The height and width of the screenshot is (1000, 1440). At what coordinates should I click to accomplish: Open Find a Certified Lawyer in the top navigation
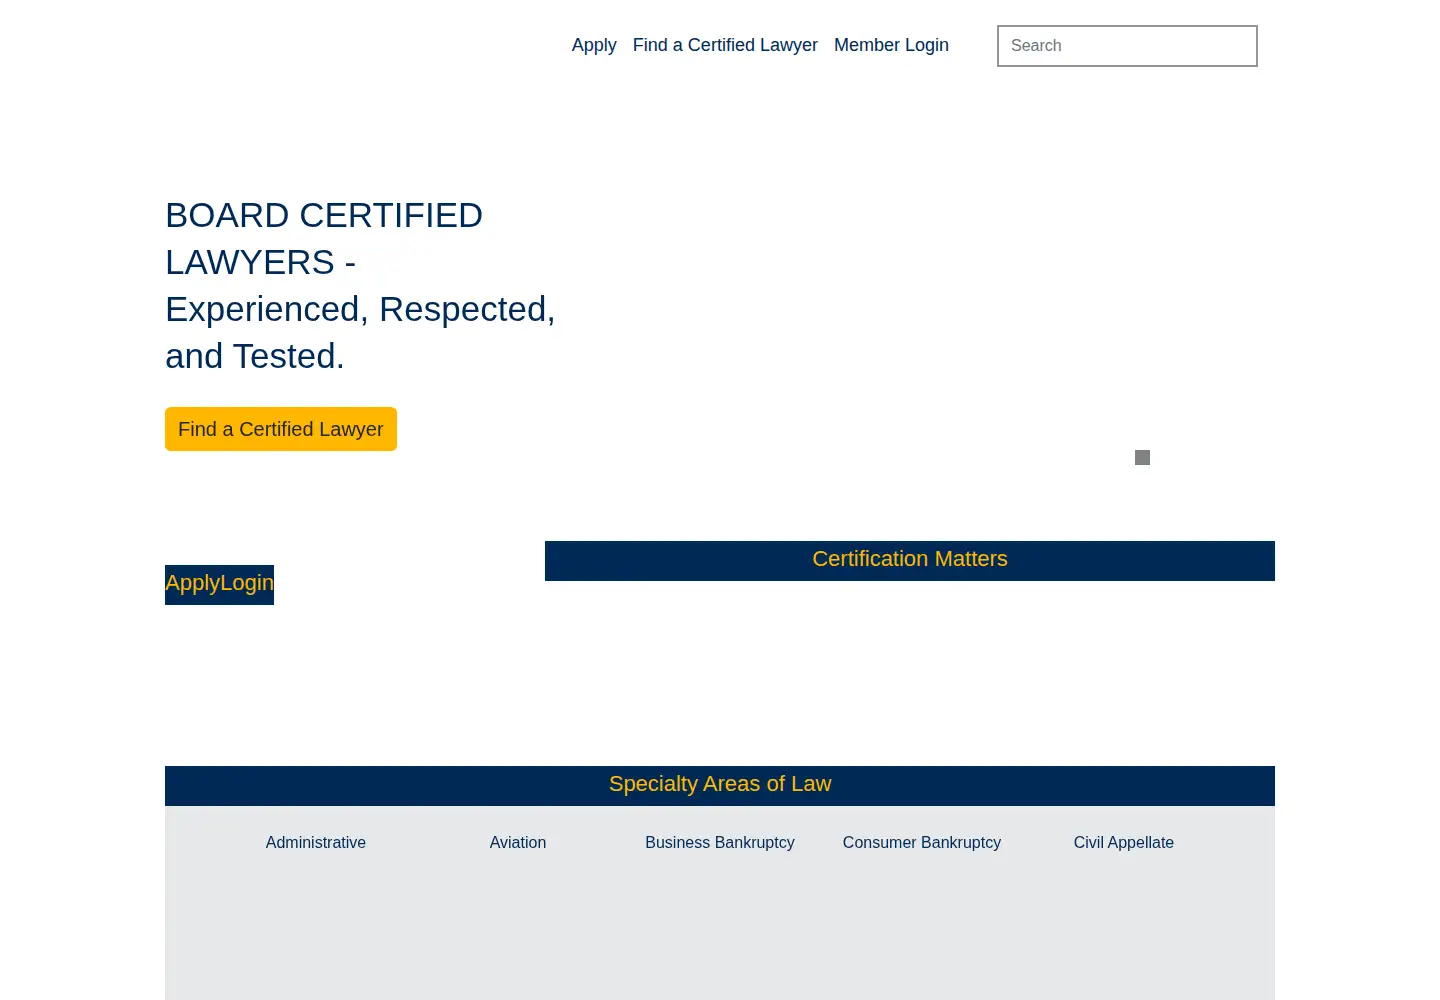click(725, 45)
